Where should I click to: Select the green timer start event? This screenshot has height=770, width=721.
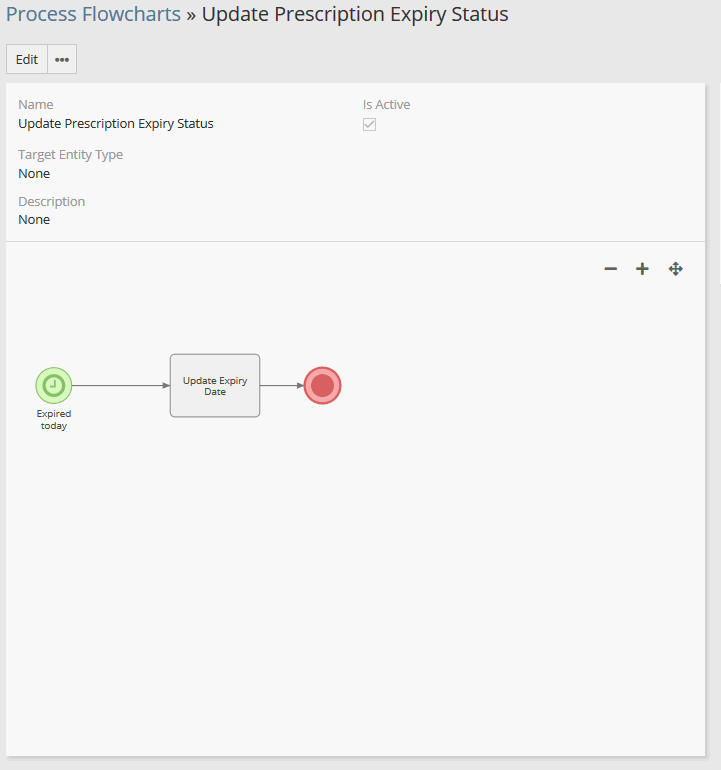click(53, 385)
